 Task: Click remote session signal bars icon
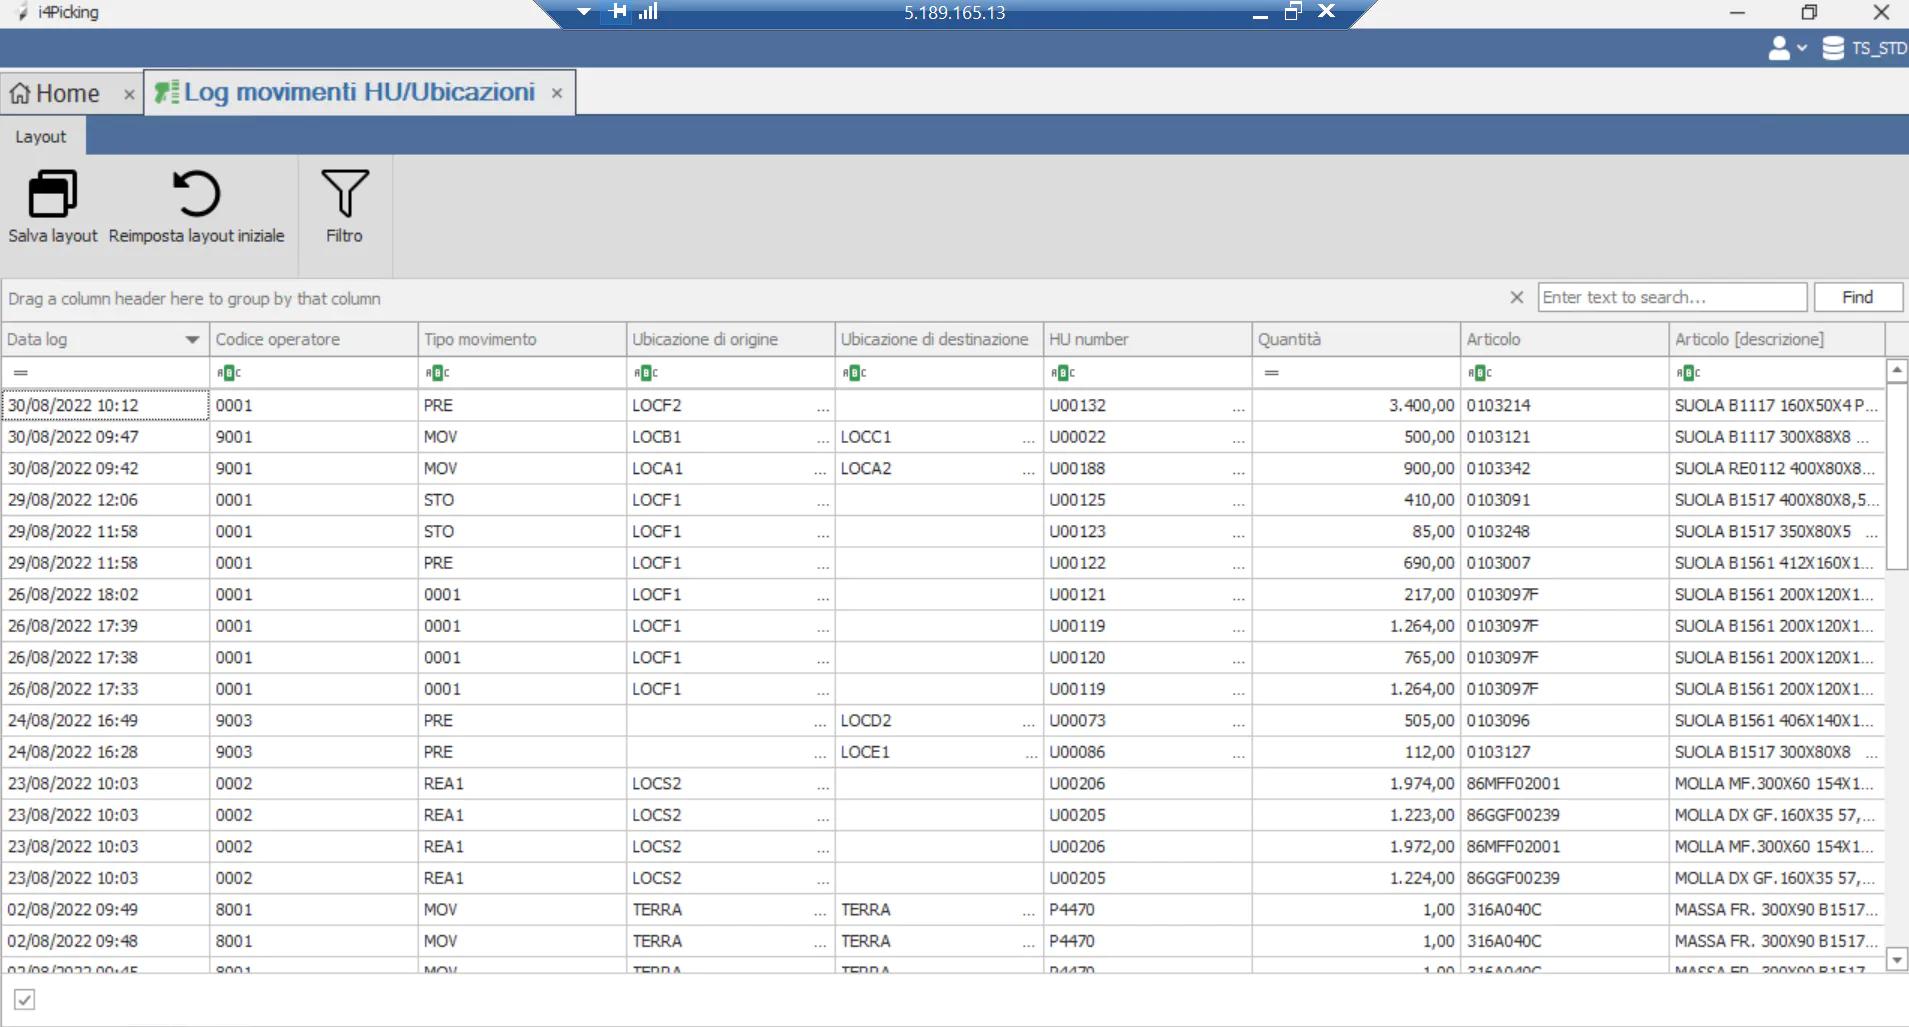(x=648, y=12)
